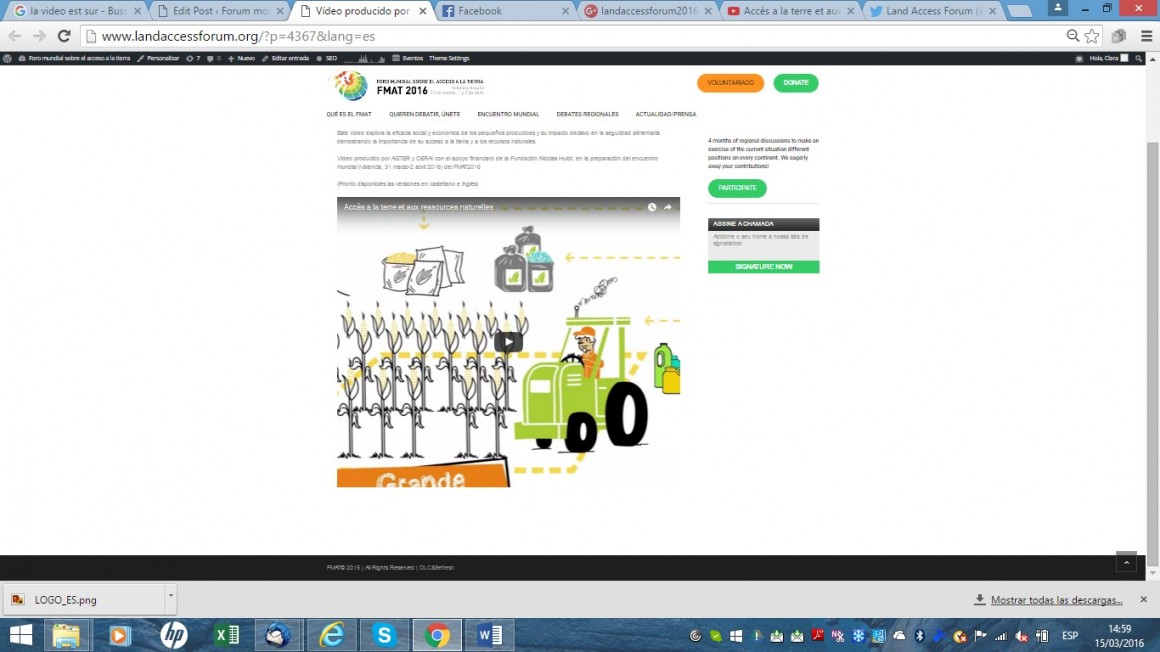Click the video's share arrow icon

coord(668,207)
